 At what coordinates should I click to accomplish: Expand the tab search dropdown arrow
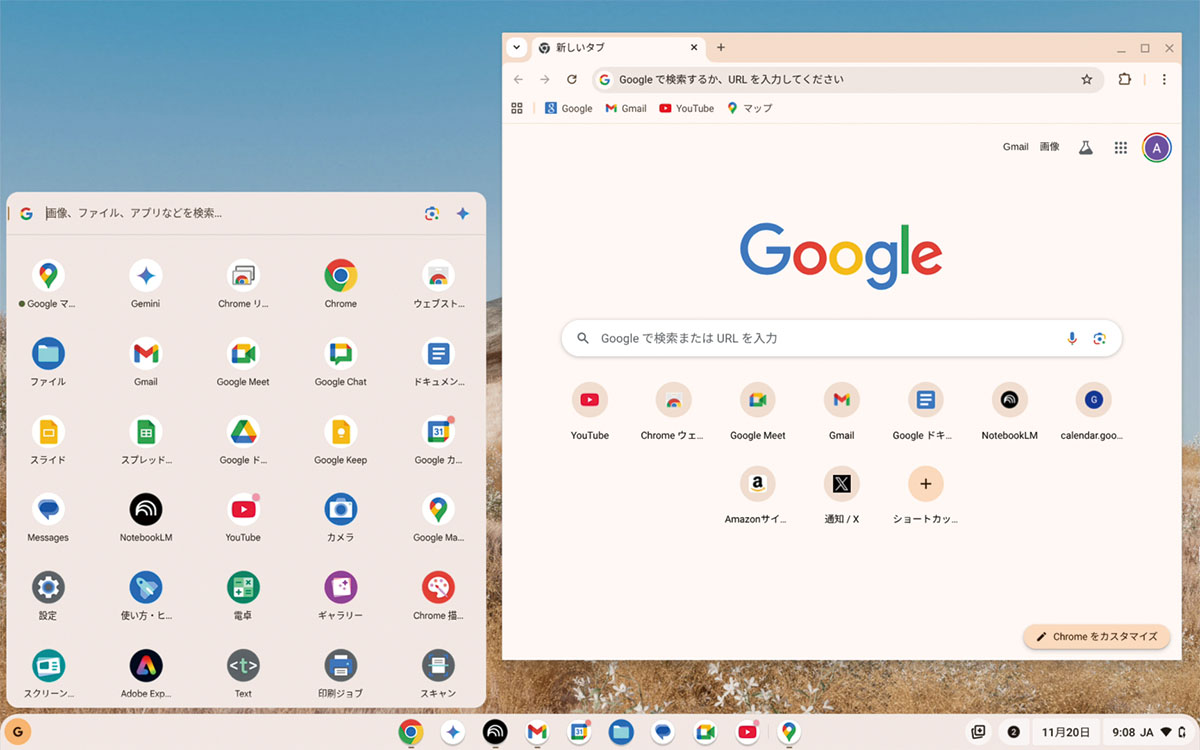(x=516, y=47)
